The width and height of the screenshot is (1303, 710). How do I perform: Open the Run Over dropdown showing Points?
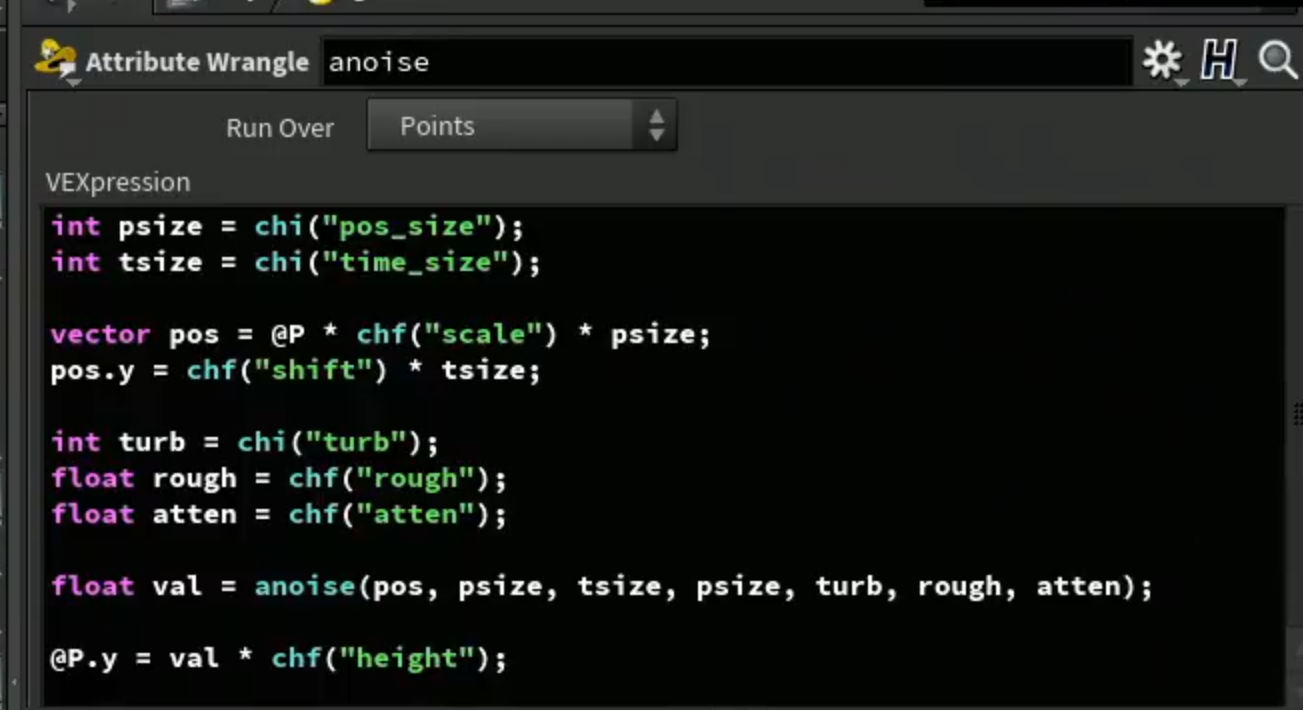522,126
